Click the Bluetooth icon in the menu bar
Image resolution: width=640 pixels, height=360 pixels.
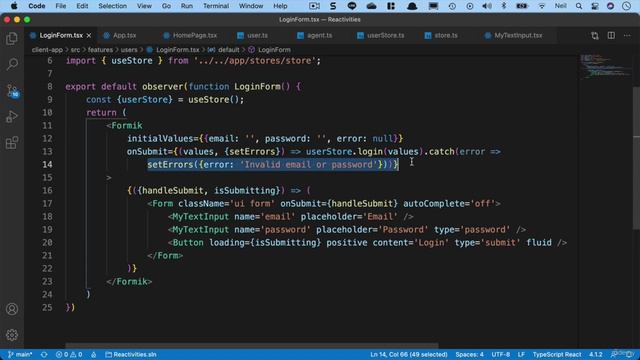click(504, 6)
